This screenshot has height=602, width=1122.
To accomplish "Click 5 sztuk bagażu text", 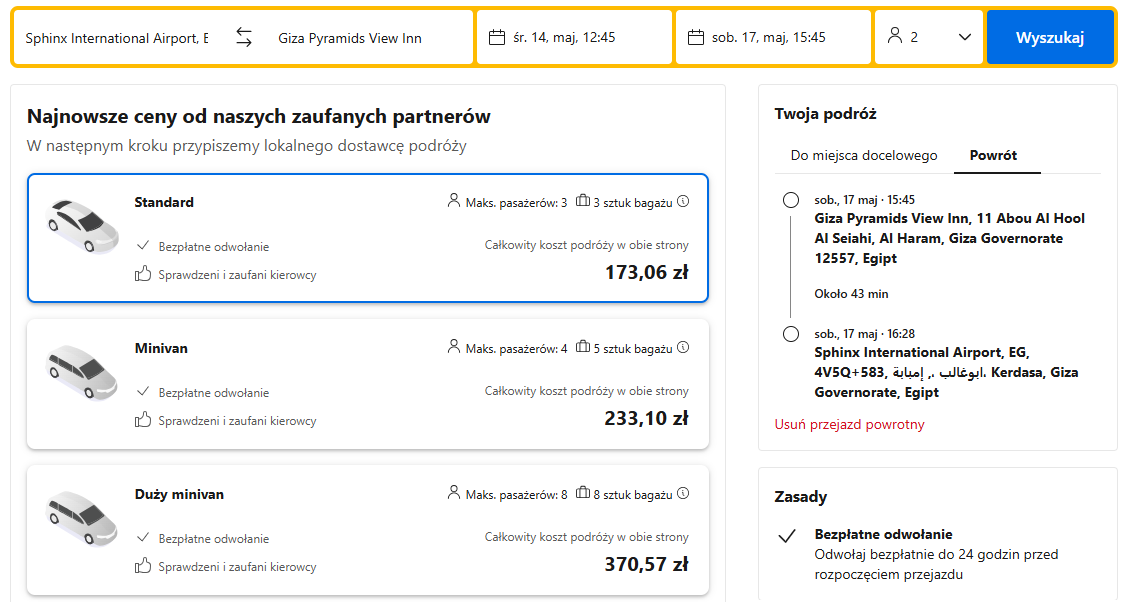I will [x=633, y=349].
